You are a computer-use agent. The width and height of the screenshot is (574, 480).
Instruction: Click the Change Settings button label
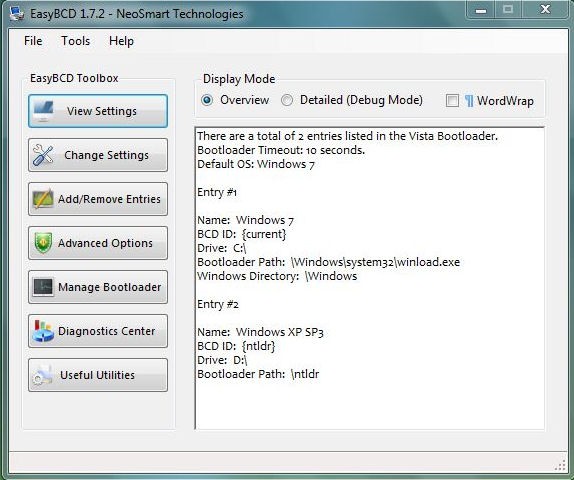(107, 155)
